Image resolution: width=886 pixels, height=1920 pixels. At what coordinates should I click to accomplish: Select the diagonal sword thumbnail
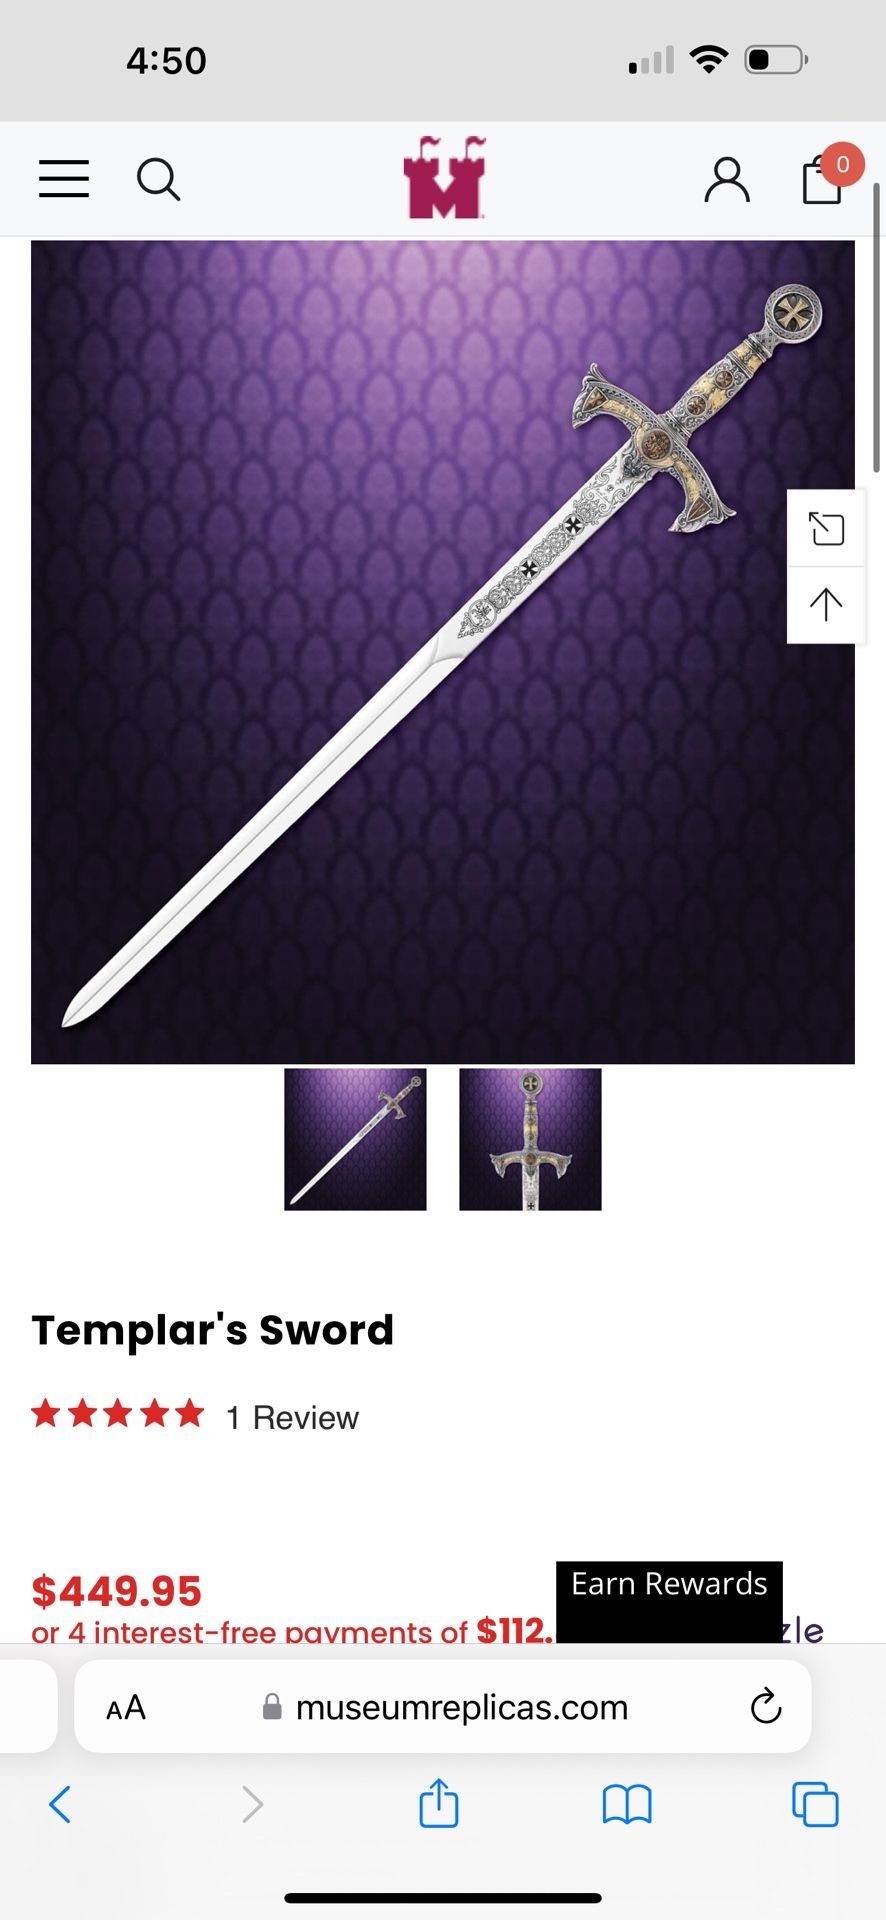pos(355,1139)
